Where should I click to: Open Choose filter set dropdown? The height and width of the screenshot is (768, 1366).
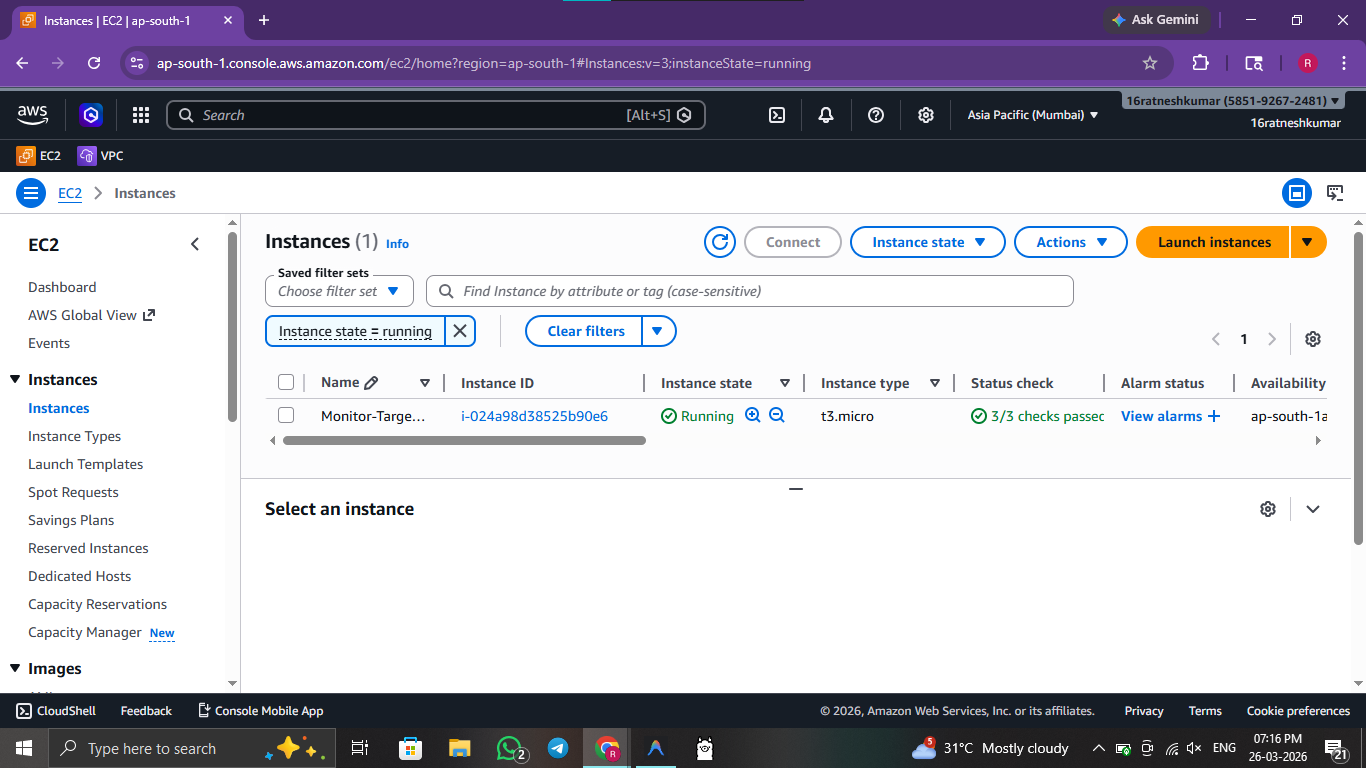(339, 291)
